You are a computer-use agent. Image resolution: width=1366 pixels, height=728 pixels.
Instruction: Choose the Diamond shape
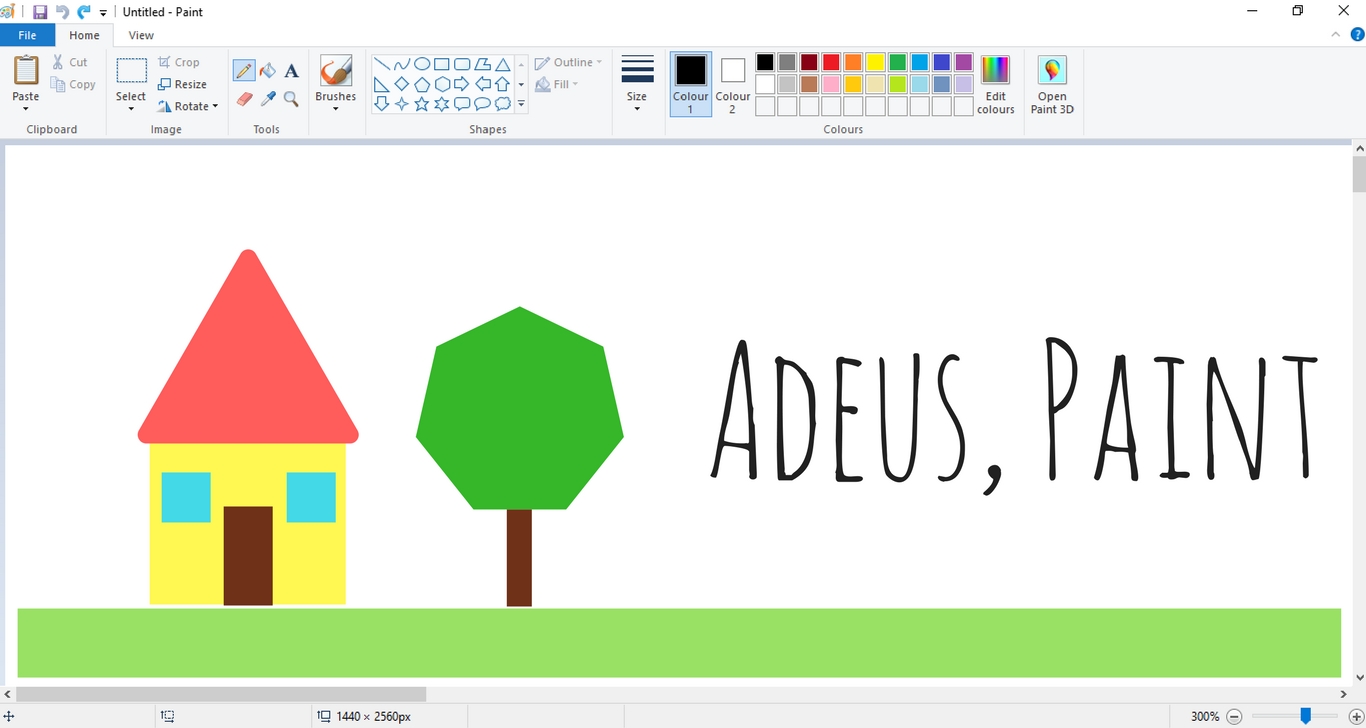tap(401, 84)
